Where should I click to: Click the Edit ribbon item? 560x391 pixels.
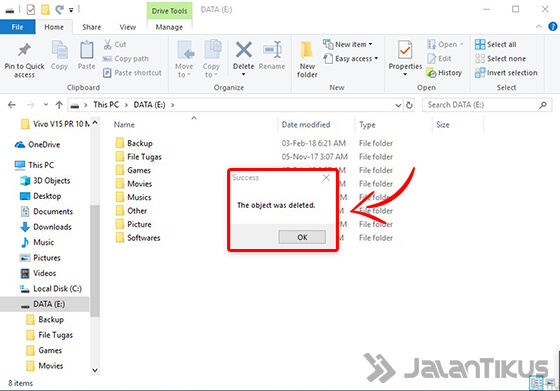click(439, 59)
